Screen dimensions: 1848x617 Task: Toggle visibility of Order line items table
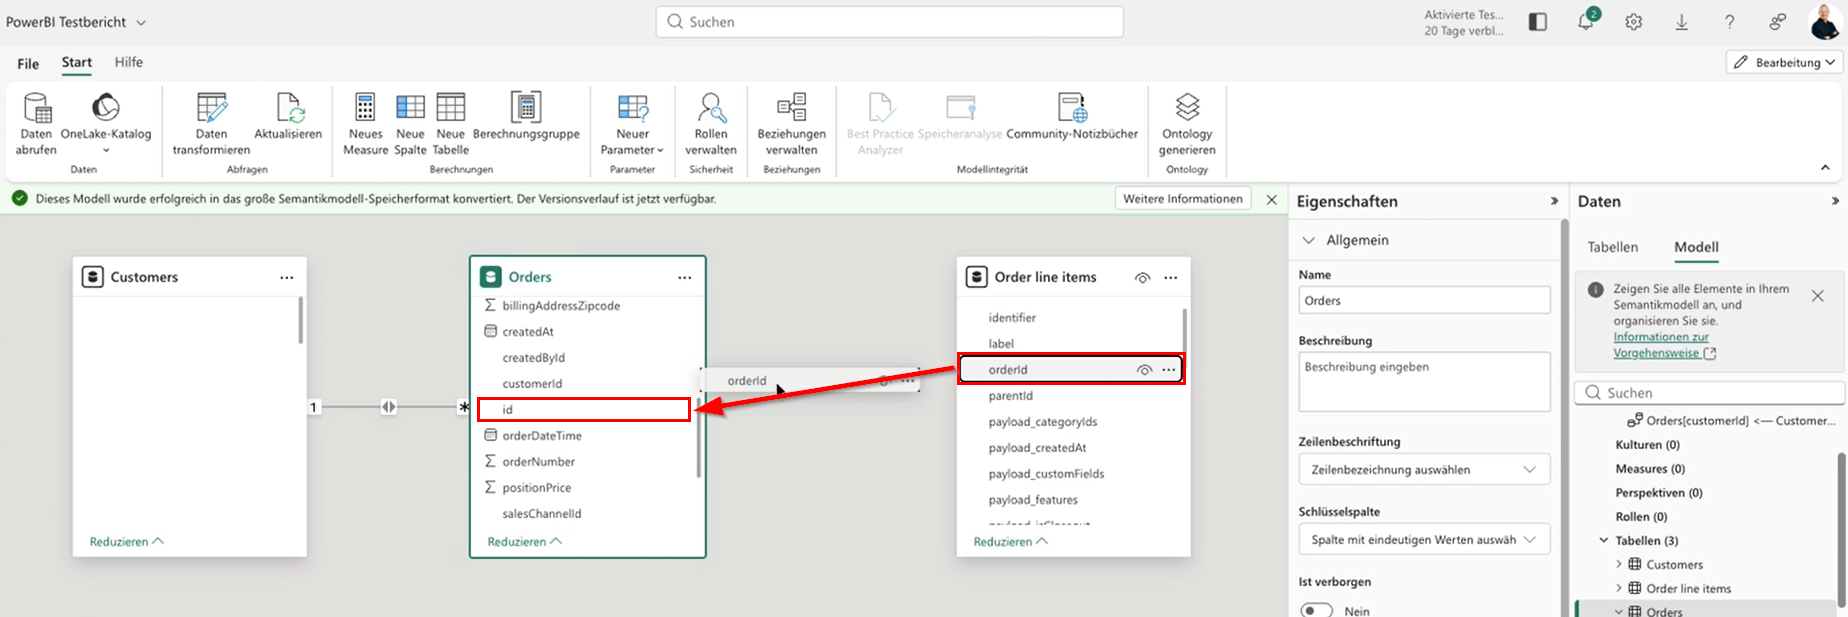(1142, 278)
